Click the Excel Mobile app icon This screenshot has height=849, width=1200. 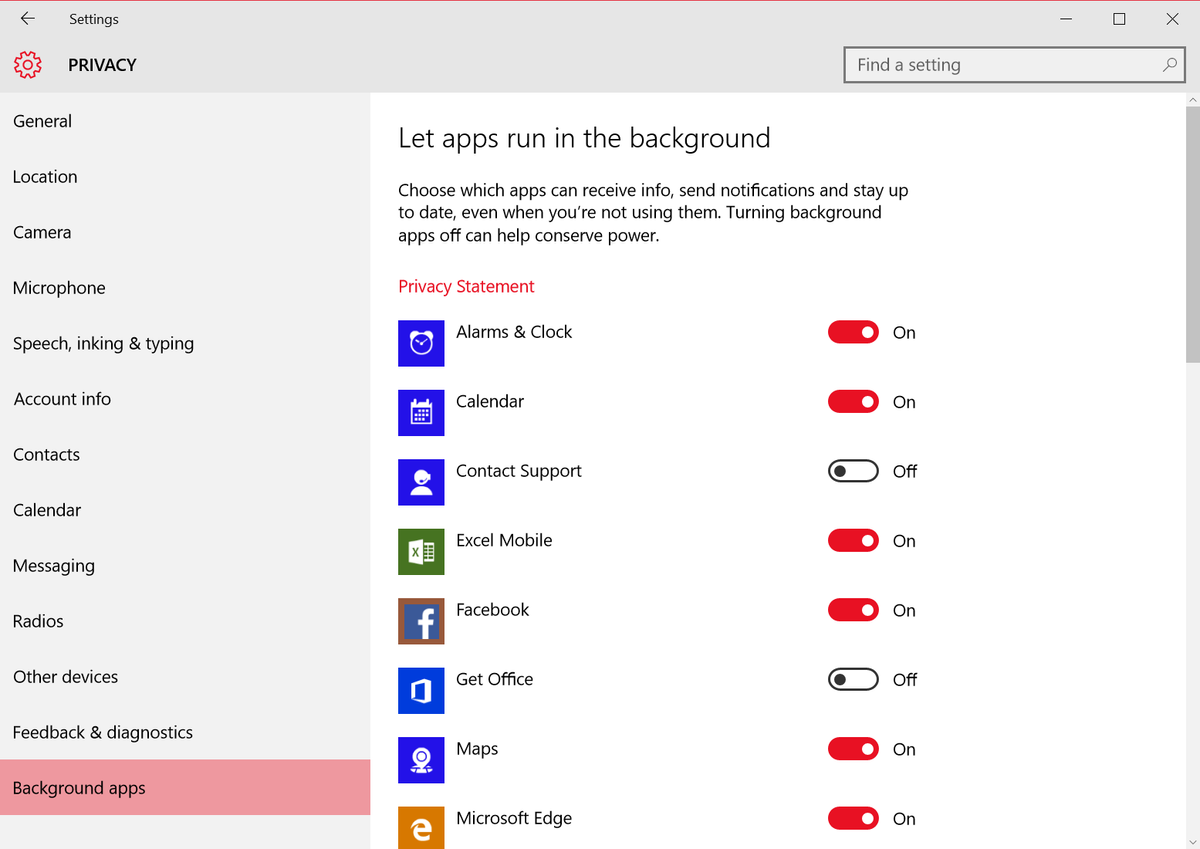click(x=421, y=551)
